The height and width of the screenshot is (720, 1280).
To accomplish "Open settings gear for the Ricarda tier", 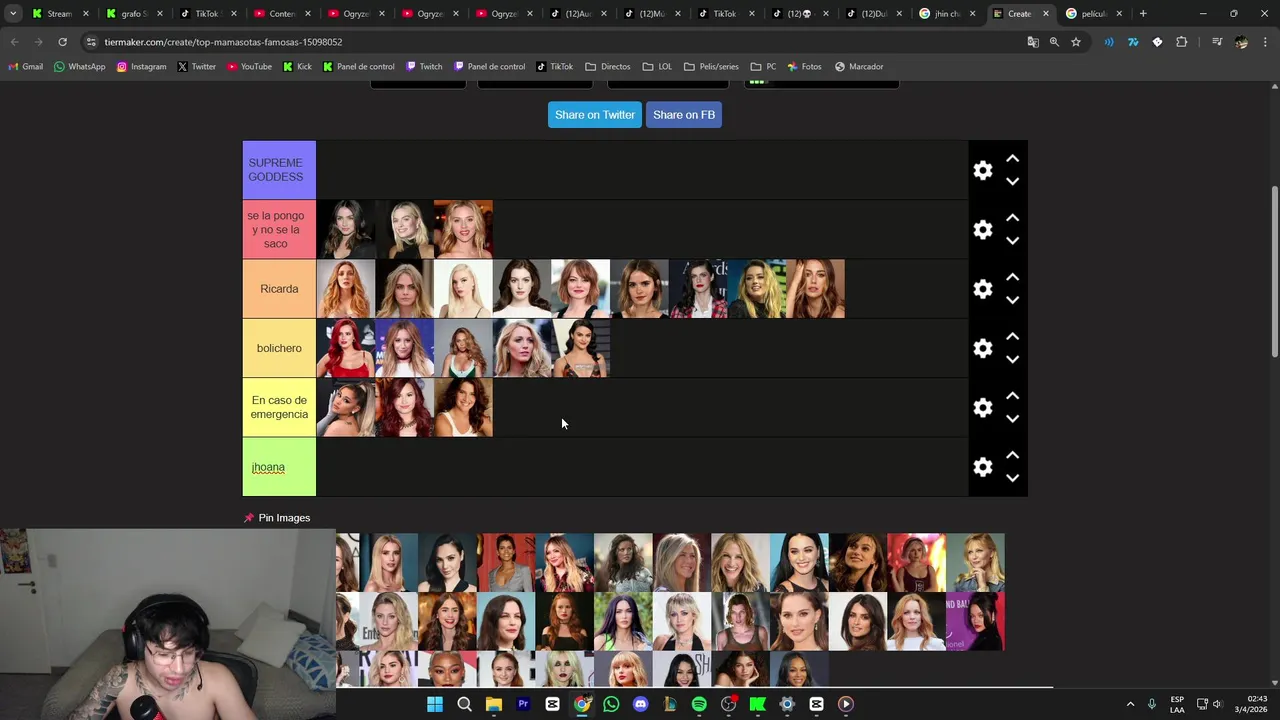I will (x=983, y=289).
